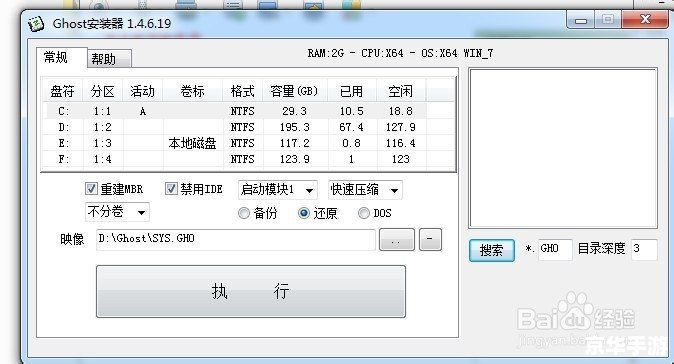The width and height of the screenshot is (674, 364).
Task: Click the empty search results list box
Action: (x=563, y=148)
